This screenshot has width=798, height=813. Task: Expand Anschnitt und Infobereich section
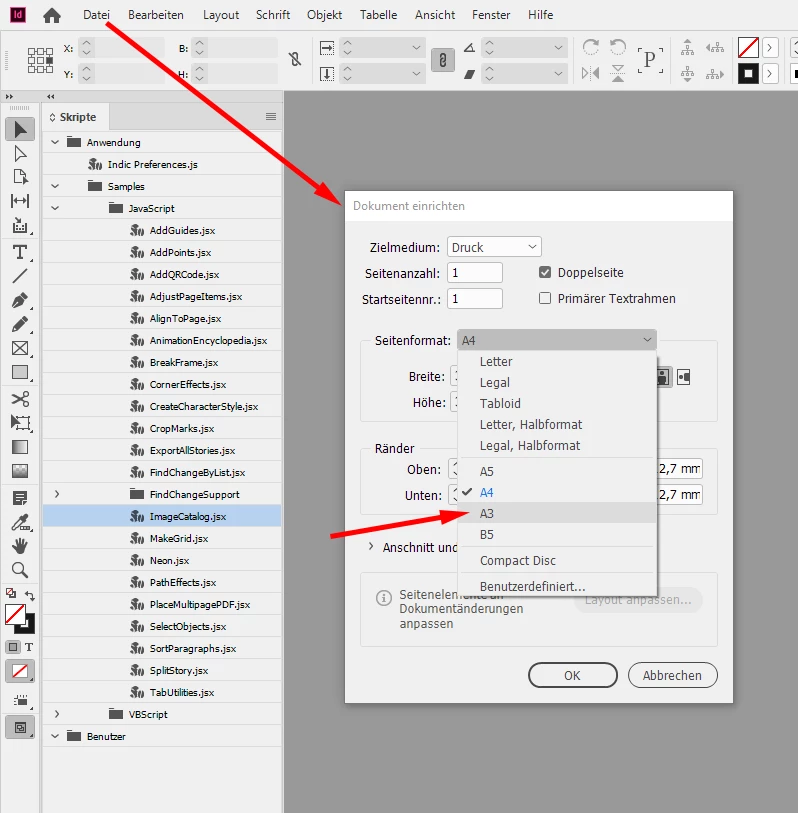371,546
